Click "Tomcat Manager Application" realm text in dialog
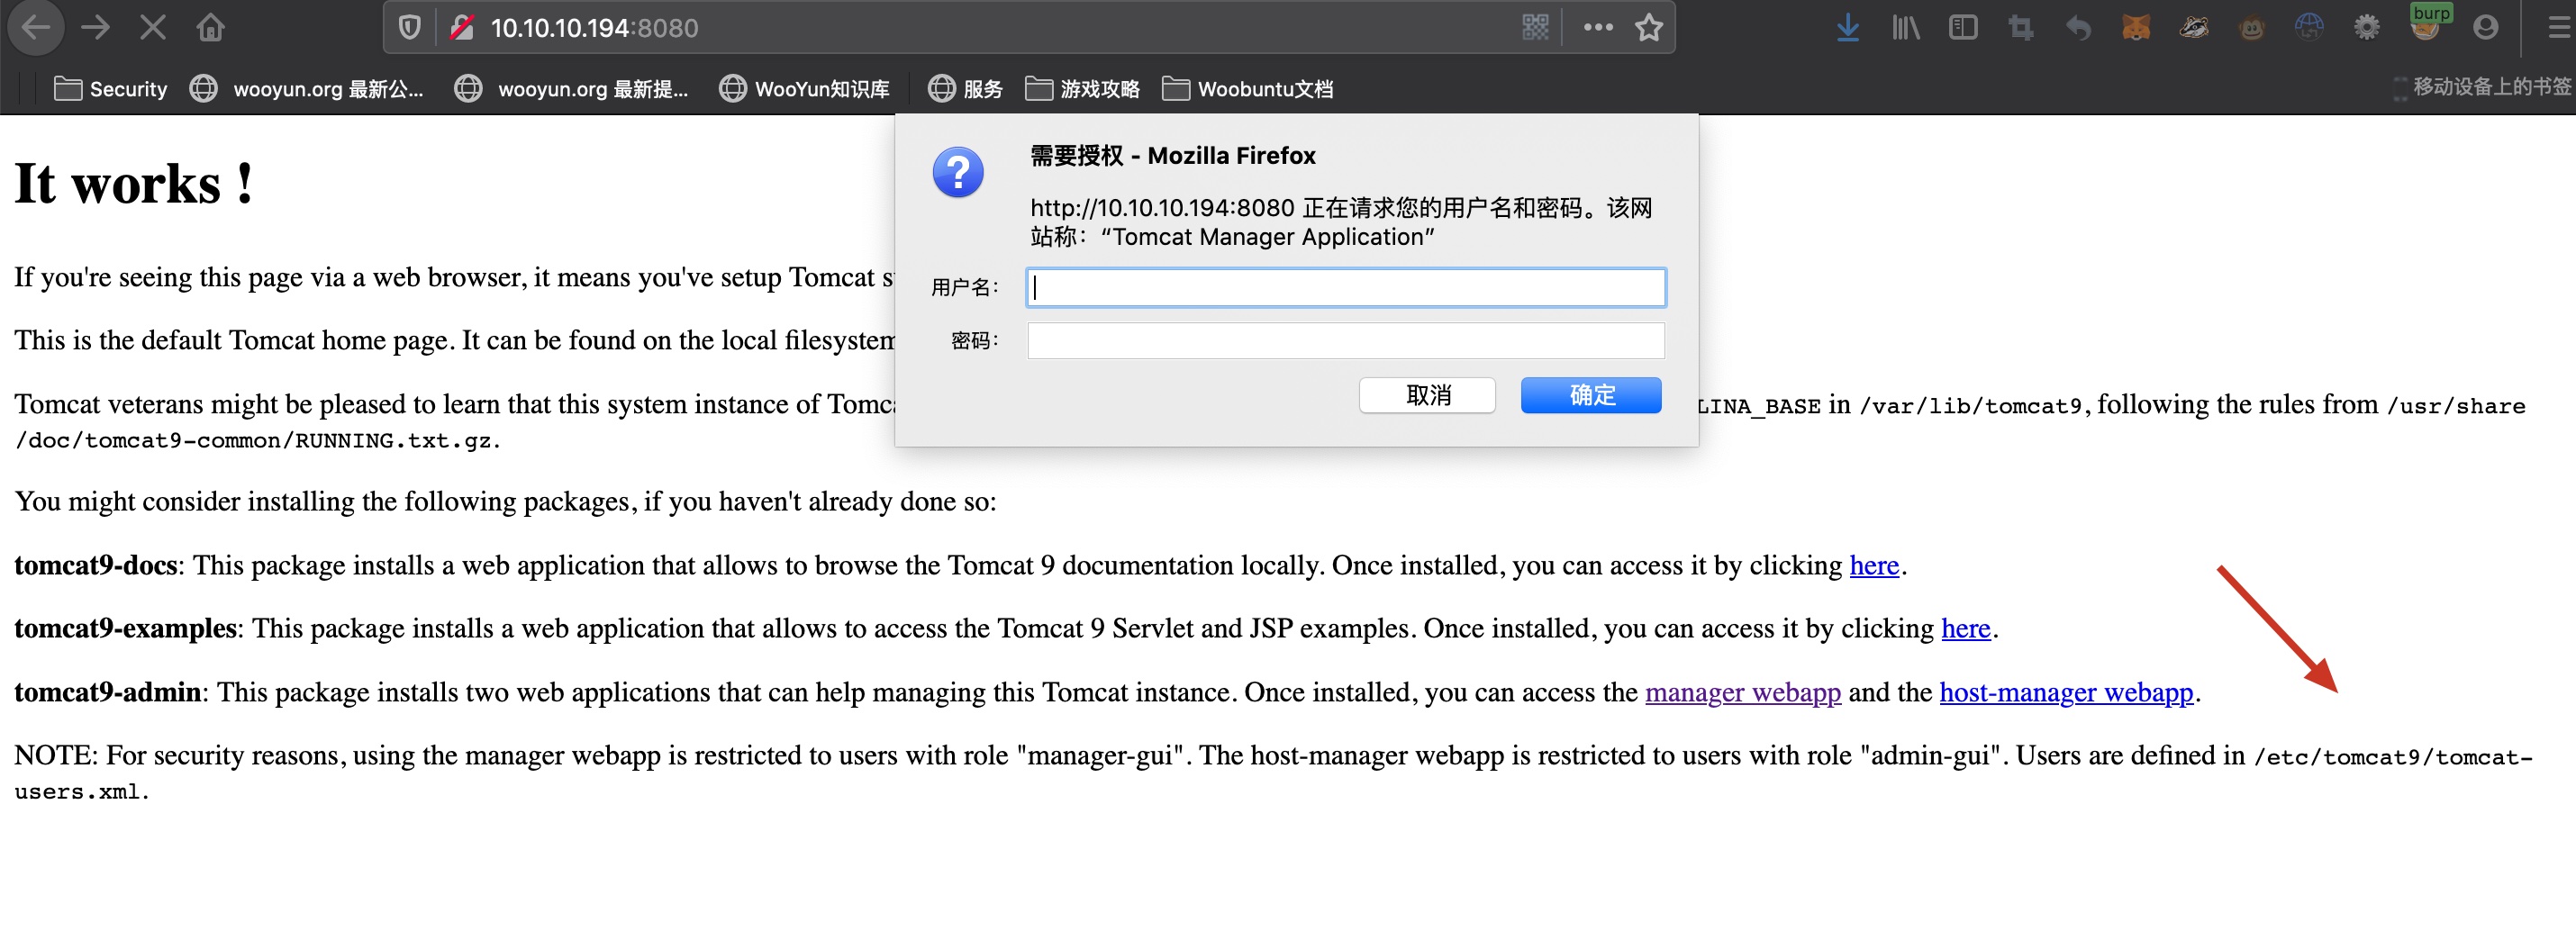 (1268, 237)
